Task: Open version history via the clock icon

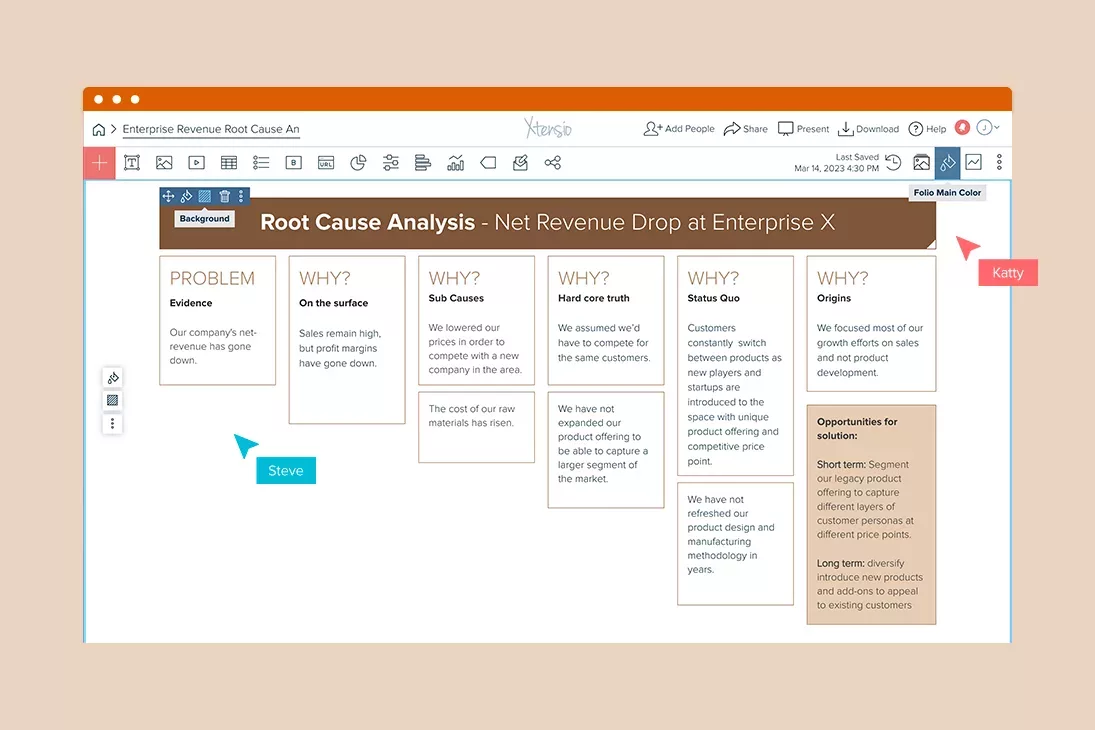Action: 893,162
